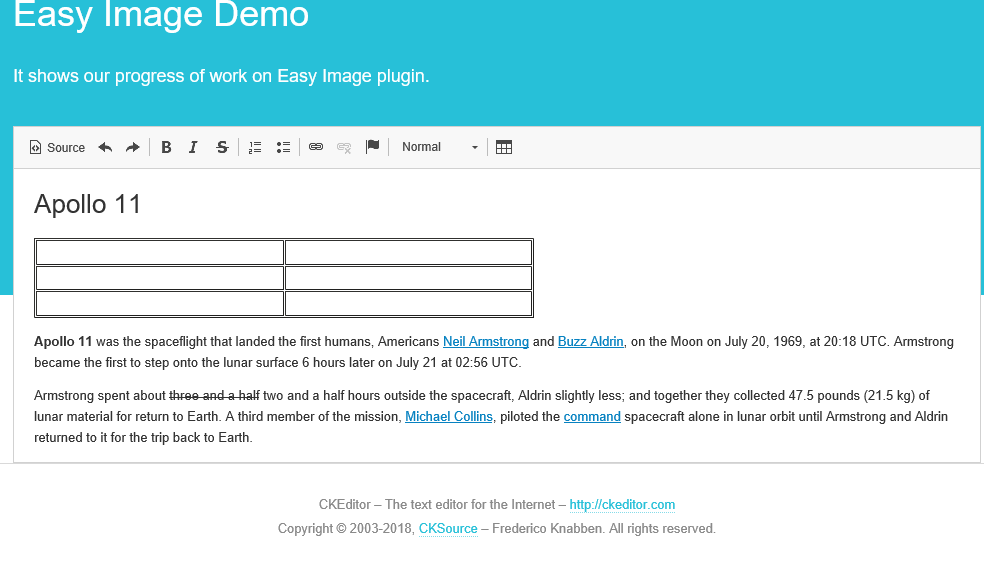Toggle bold formatting
984x588 pixels.
(x=166, y=147)
